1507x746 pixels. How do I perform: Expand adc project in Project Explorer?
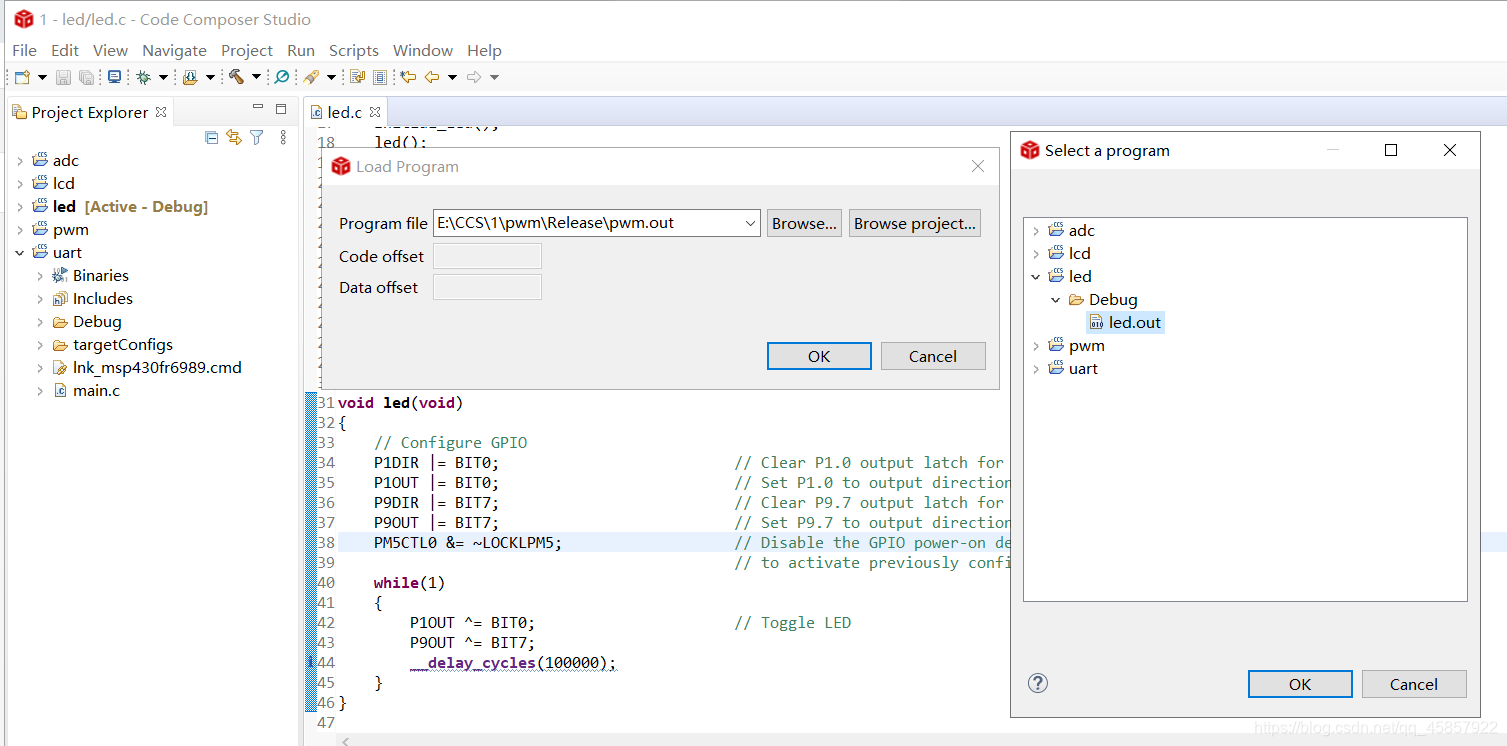tap(20, 160)
